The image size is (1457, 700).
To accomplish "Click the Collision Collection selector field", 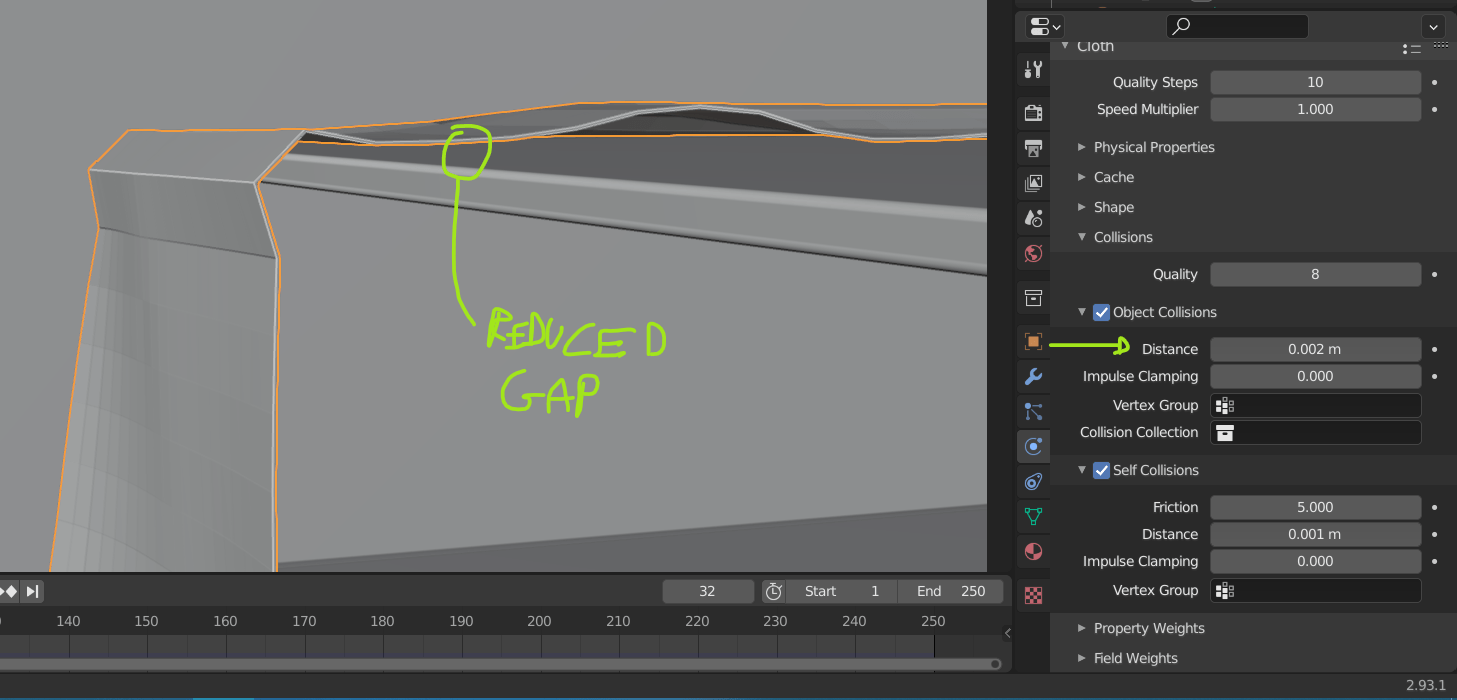I will pos(1315,432).
